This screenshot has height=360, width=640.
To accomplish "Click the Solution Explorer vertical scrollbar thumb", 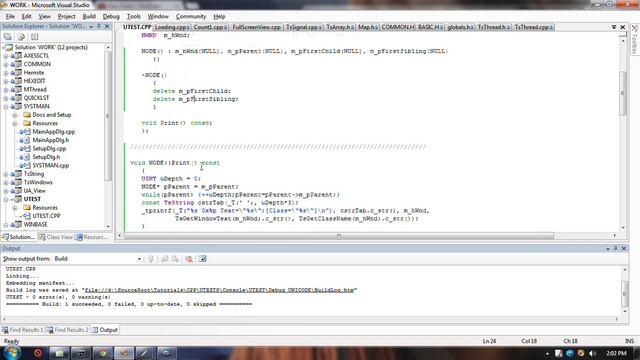I will 108,116.
